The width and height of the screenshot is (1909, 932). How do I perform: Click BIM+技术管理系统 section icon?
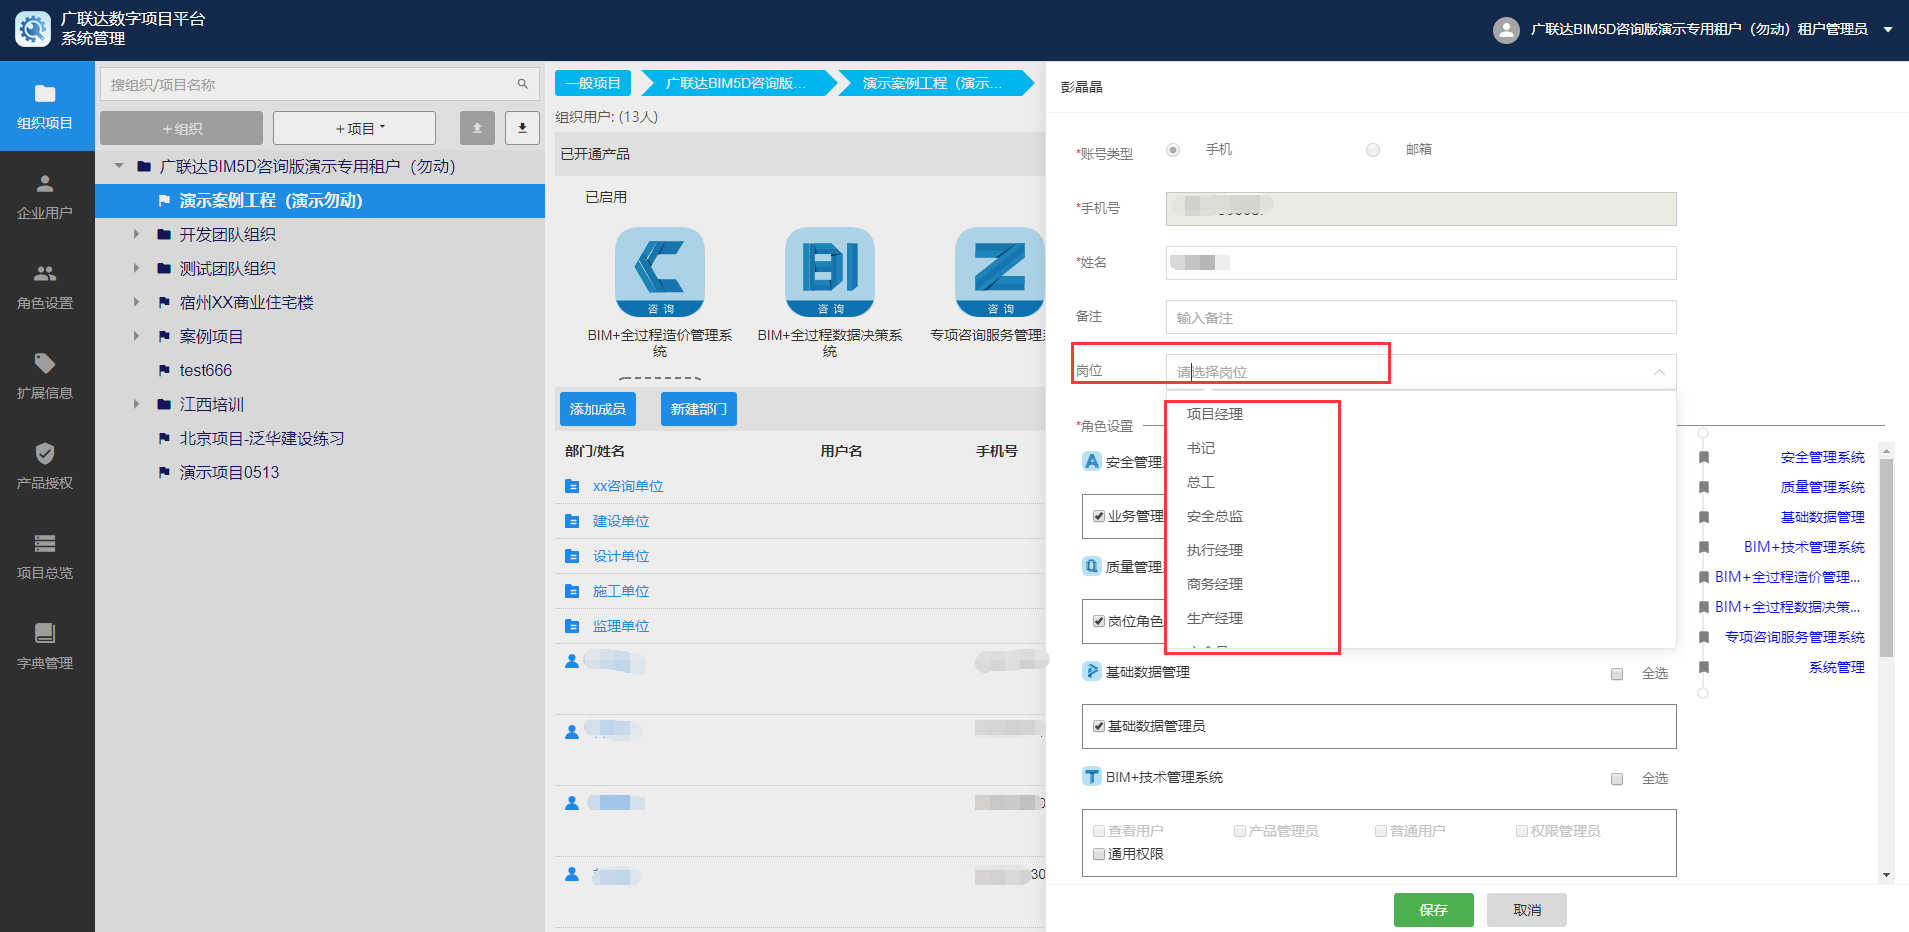1092,776
